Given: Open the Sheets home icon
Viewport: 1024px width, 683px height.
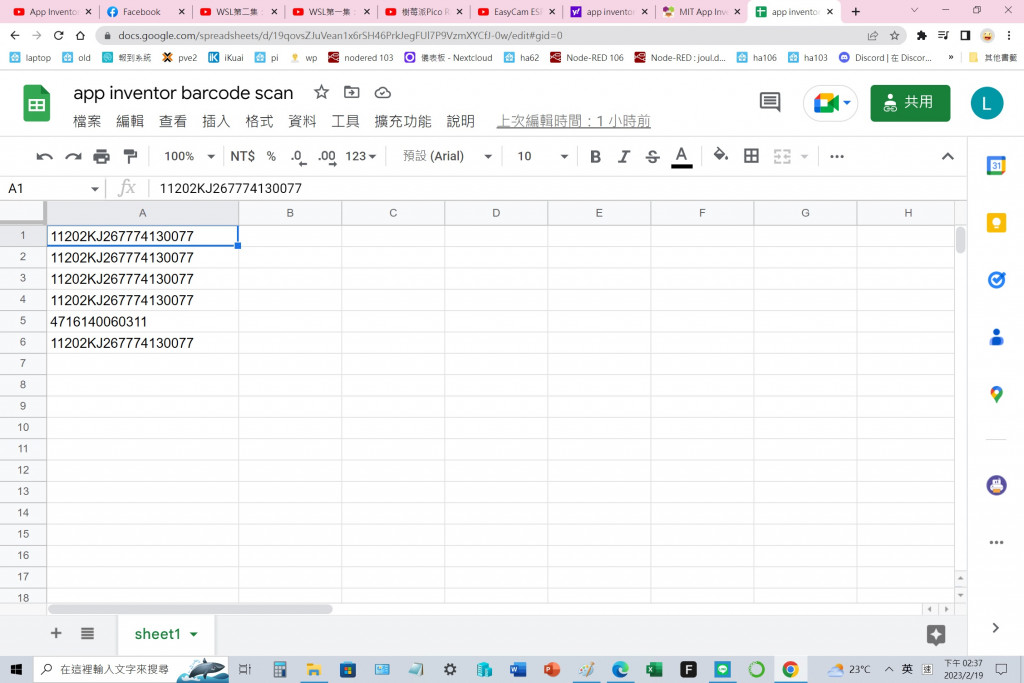Looking at the screenshot, I should 37,103.
